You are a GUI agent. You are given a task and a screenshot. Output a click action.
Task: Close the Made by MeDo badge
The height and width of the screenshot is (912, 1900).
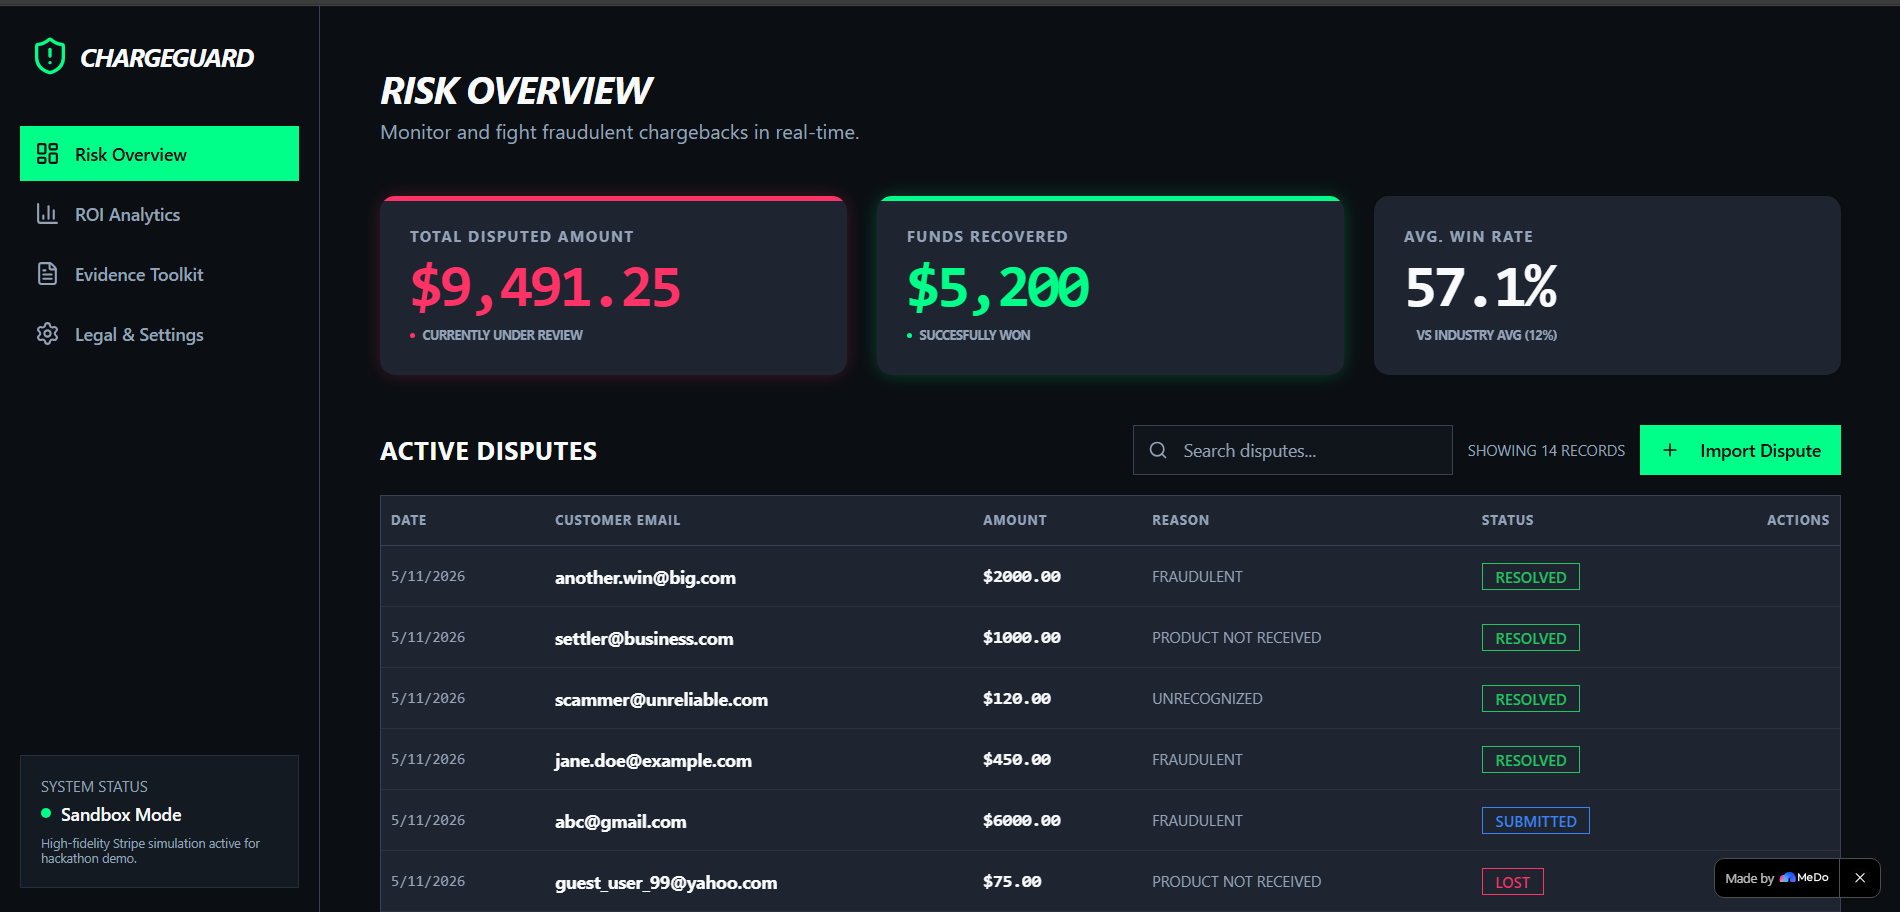(1860, 878)
